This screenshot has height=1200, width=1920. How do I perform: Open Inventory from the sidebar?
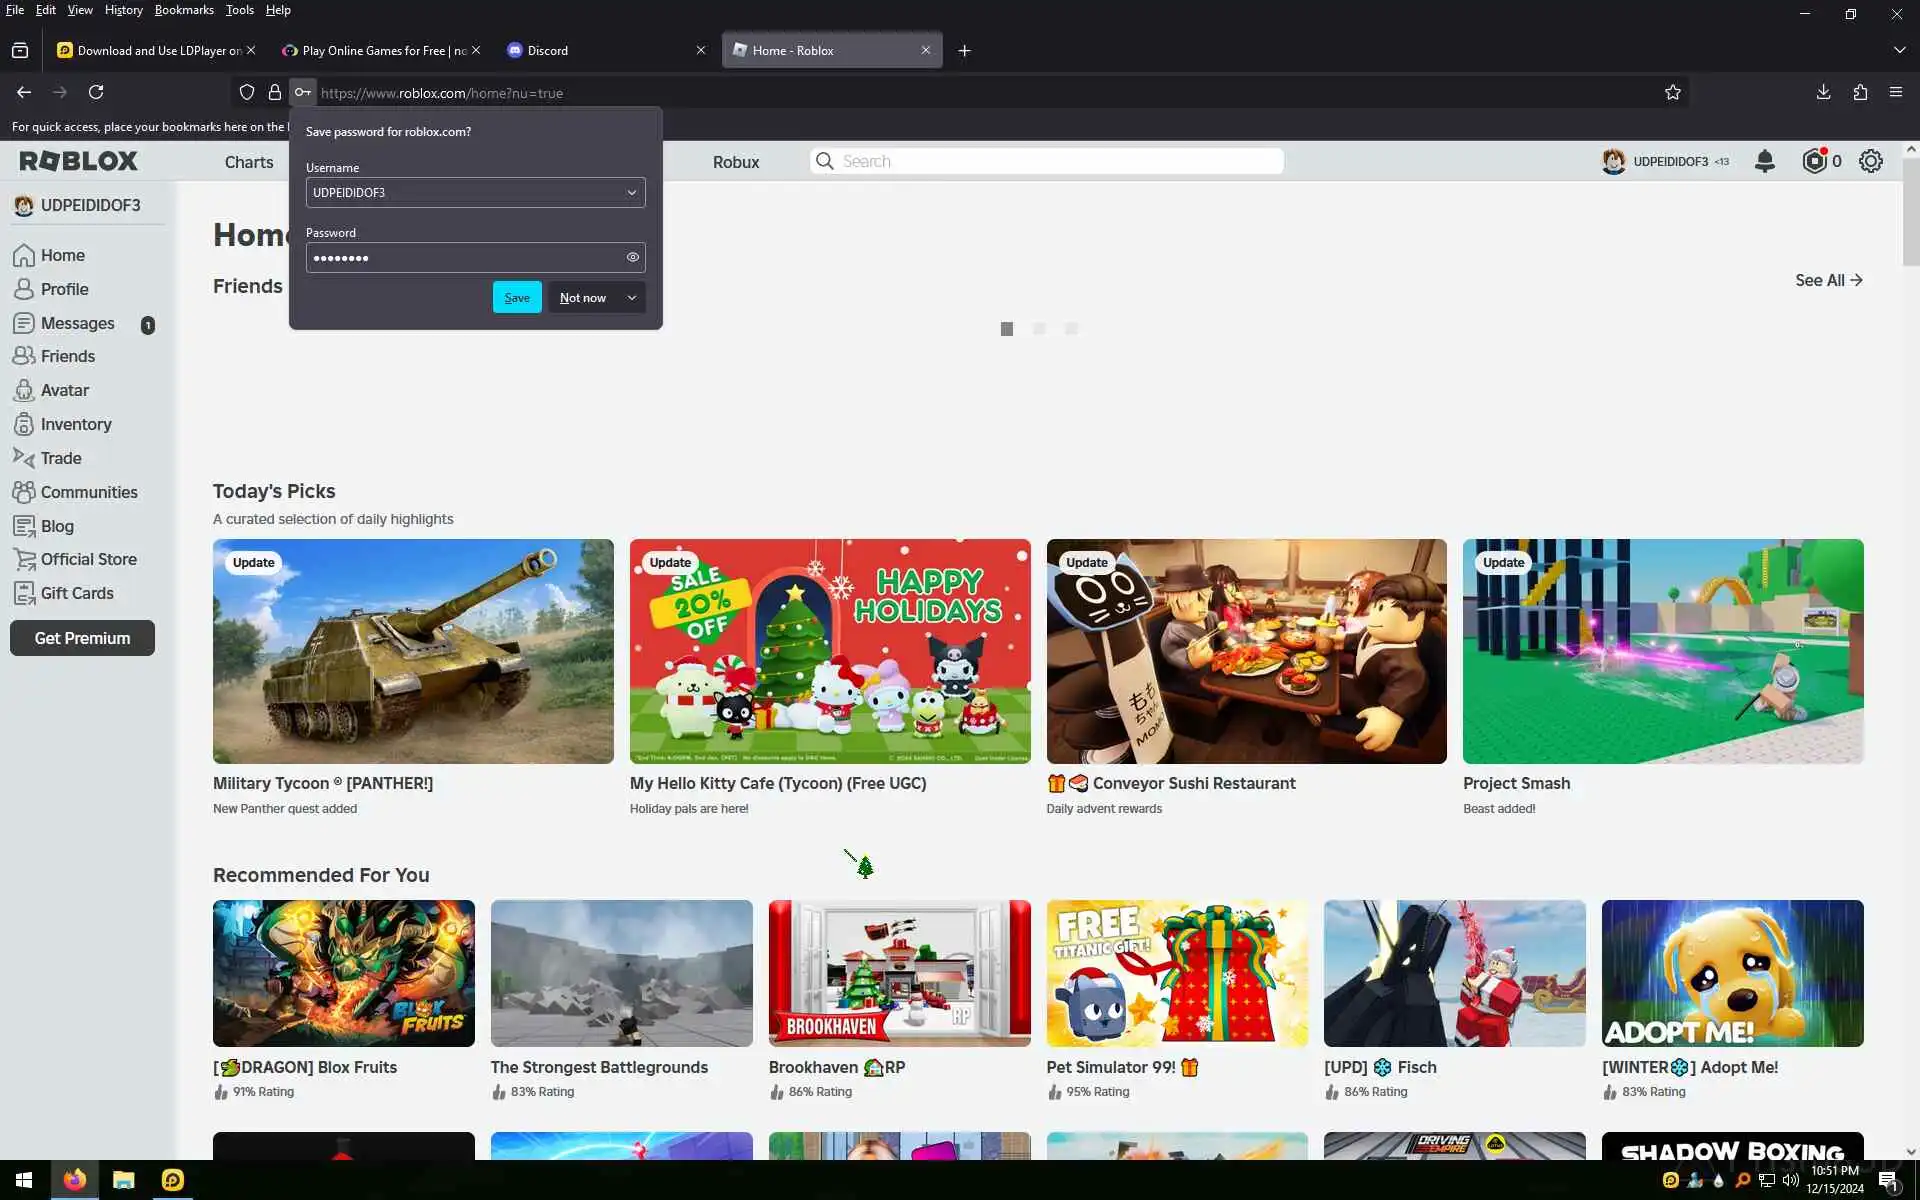click(x=75, y=425)
